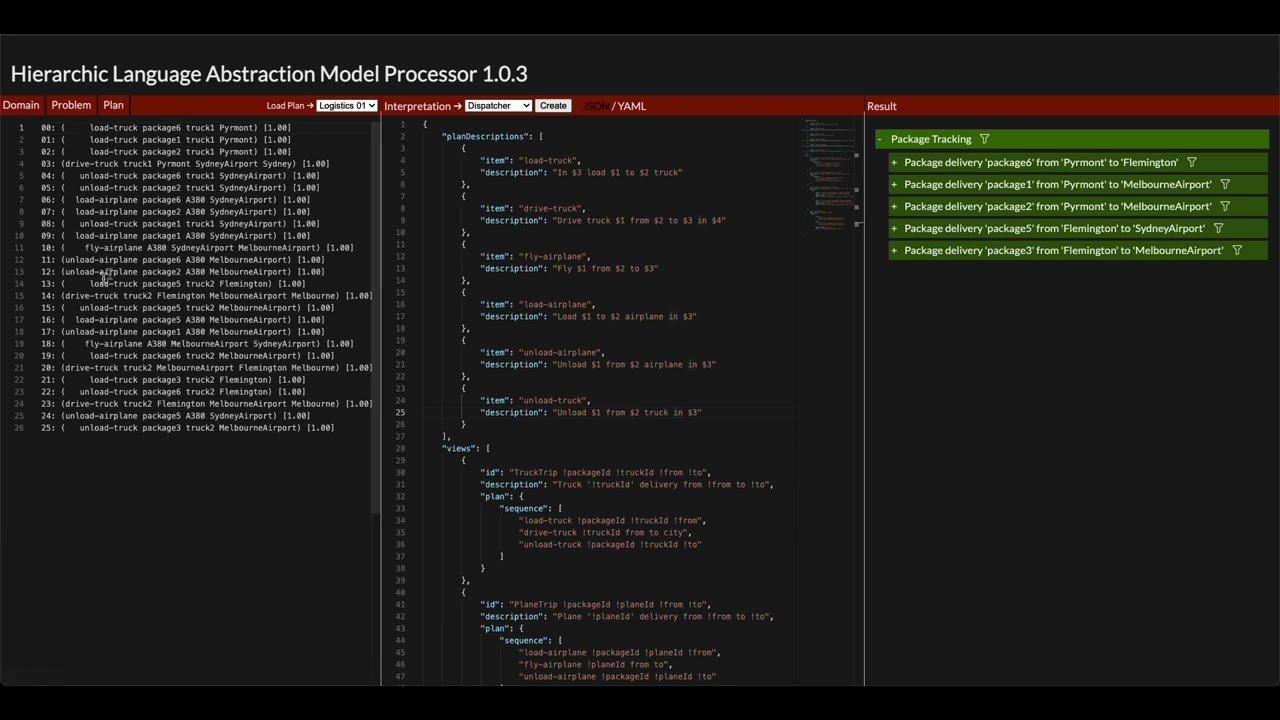Expand package1 Pyrmont to MelbourneAirport delivery

[x=894, y=184]
